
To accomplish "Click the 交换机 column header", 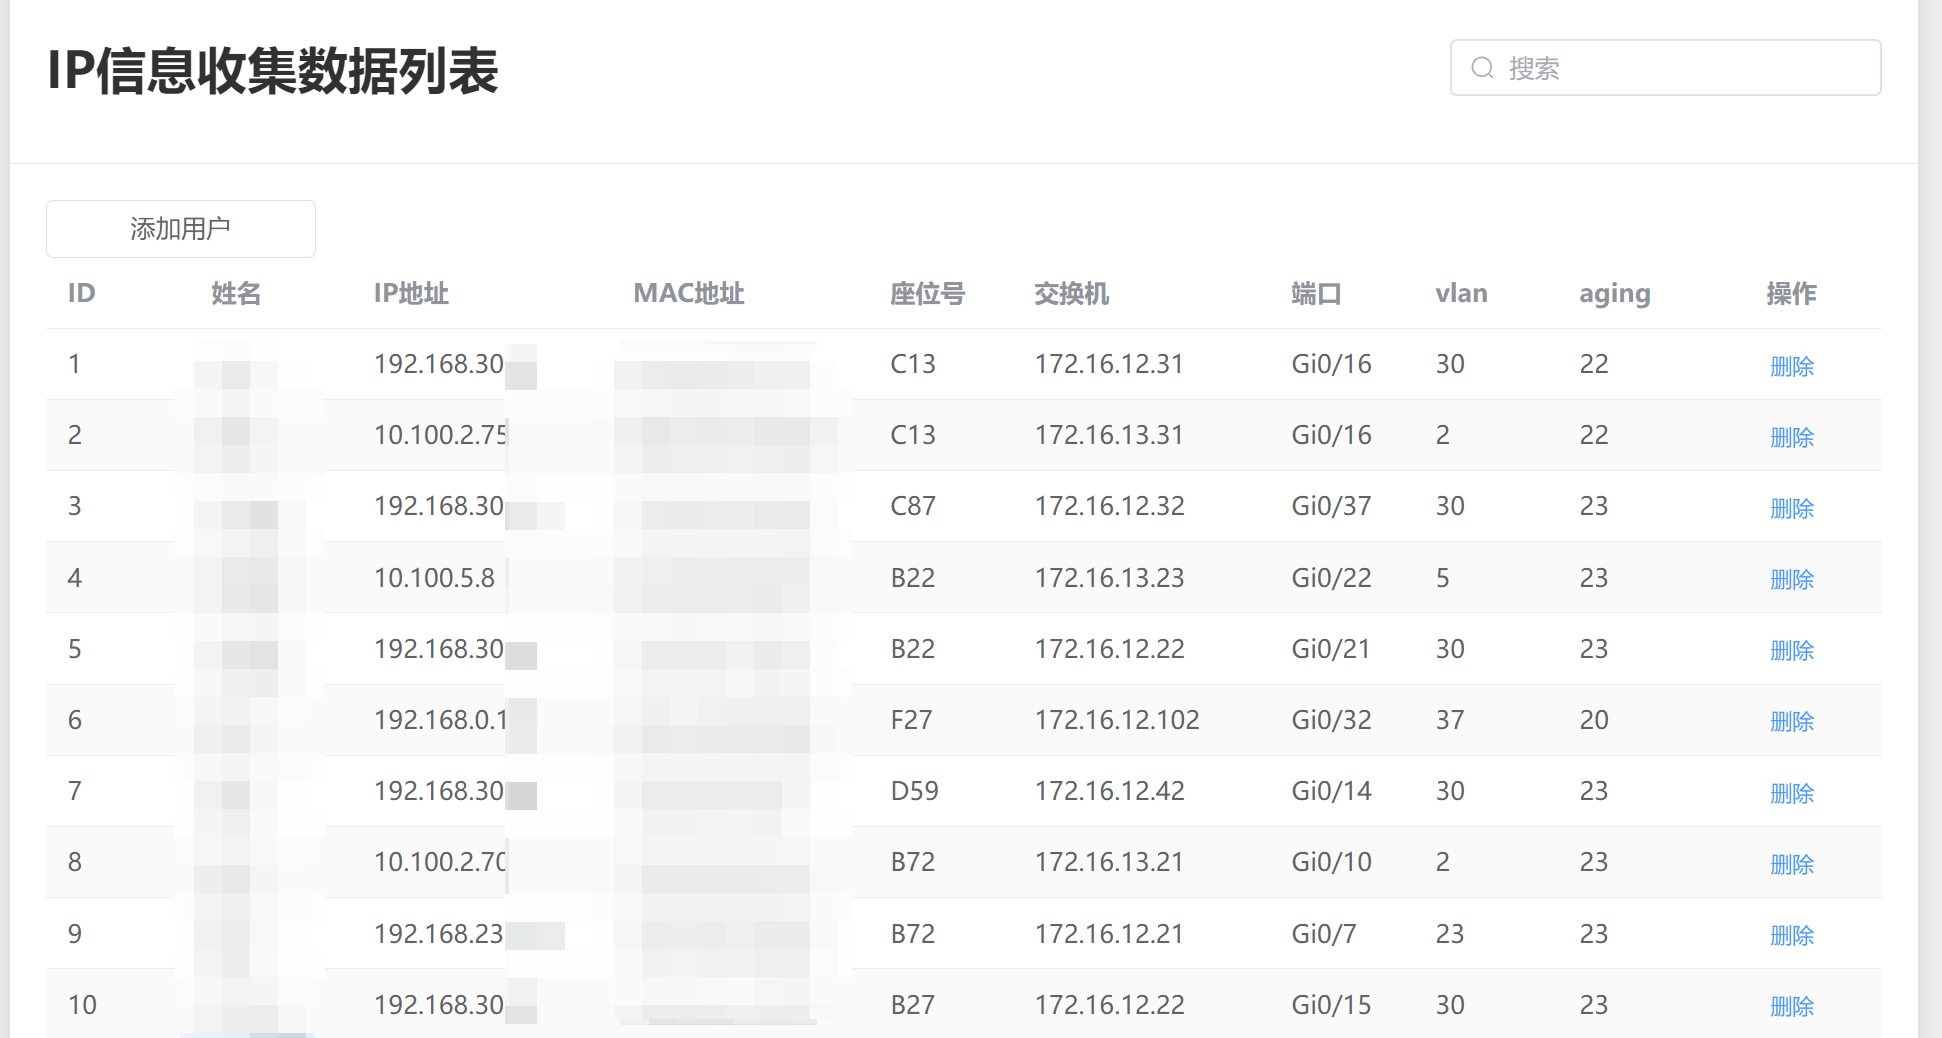I will pos(1071,293).
